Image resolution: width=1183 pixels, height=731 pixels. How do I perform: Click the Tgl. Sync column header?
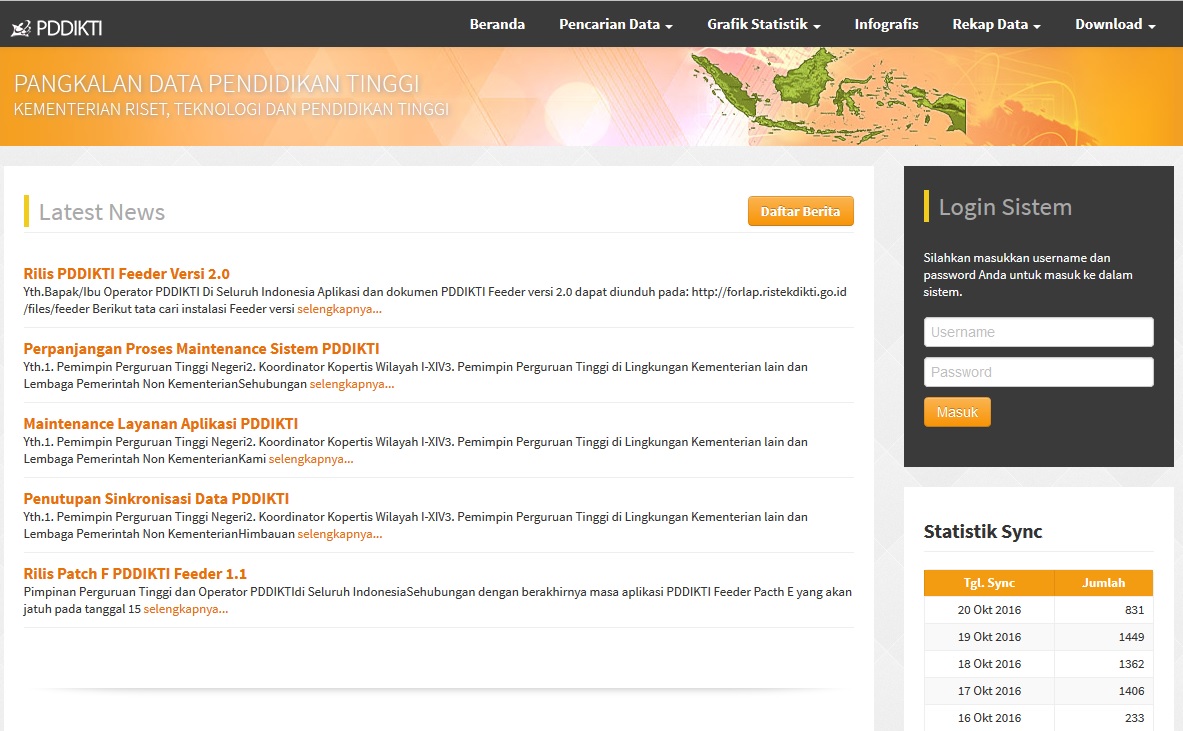click(988, 582)
